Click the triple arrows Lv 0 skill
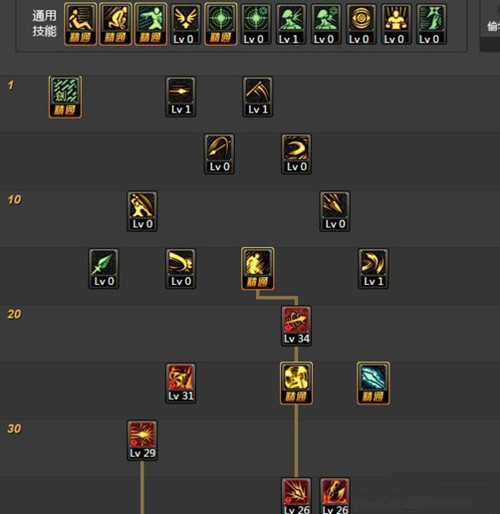 point(335,211)
